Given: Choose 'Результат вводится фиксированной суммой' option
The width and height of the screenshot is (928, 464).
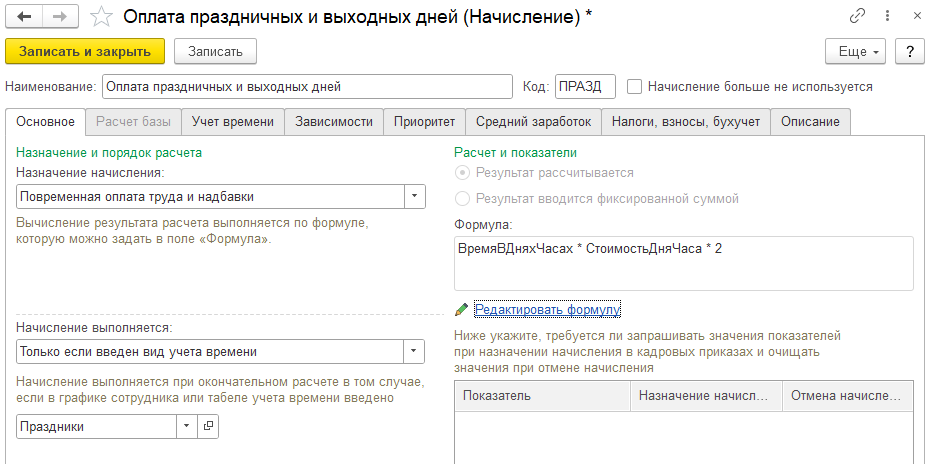Looking at the screenshot, I should (462, 199).
